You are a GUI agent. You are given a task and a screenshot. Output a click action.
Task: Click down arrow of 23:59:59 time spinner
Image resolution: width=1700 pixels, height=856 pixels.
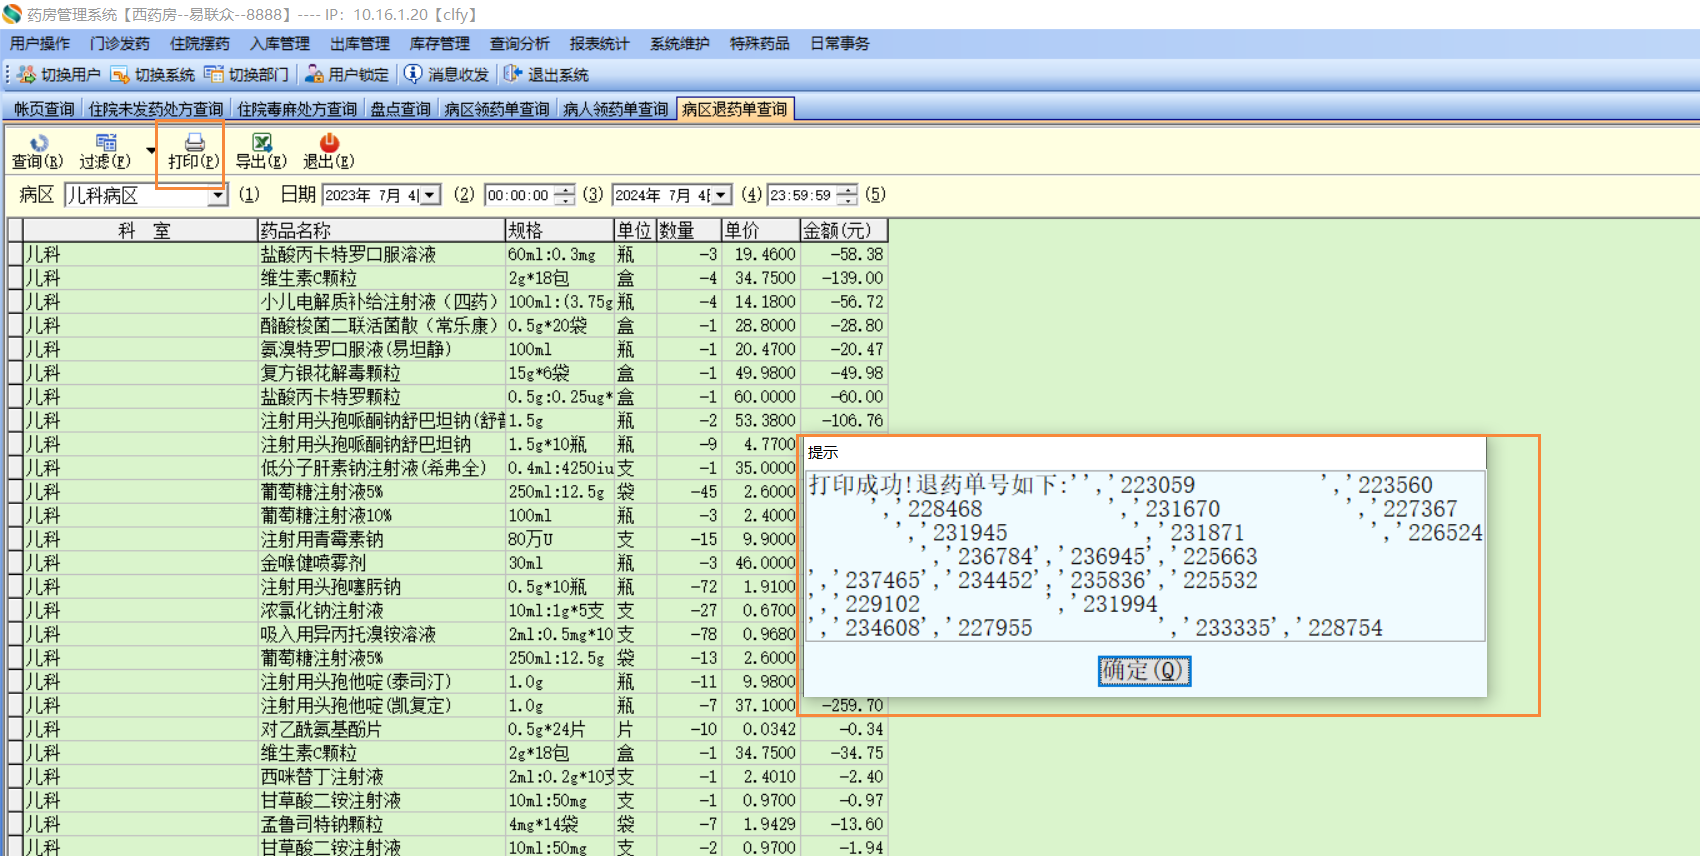click(x=847, y=201)
